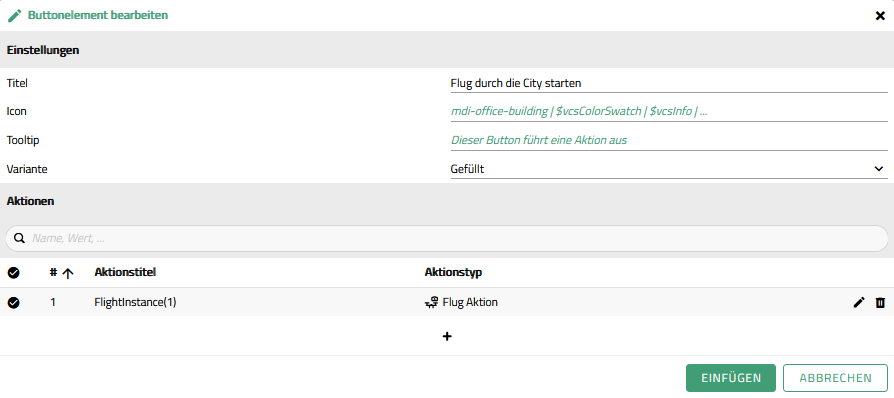Focus the Icon input field
Screen dimensions: 894x398
pyautogui.click(x=669, y=112)
